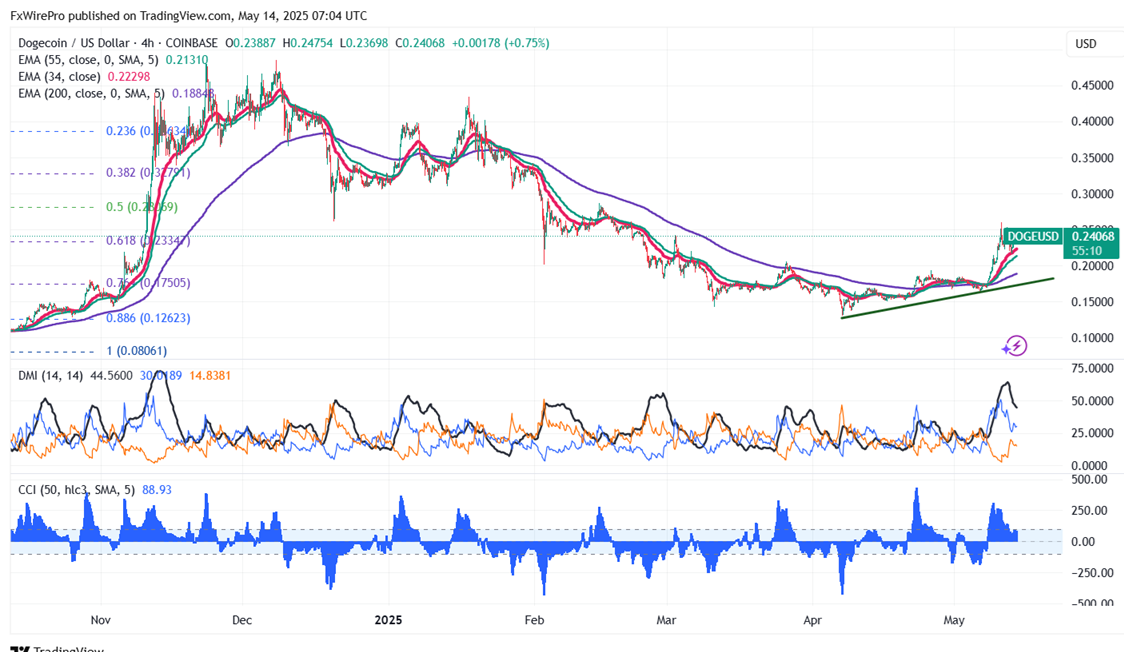Click the May label on time axis
Image resolution: width=1124 pixels, height=652 pixels.
point(954,620)
